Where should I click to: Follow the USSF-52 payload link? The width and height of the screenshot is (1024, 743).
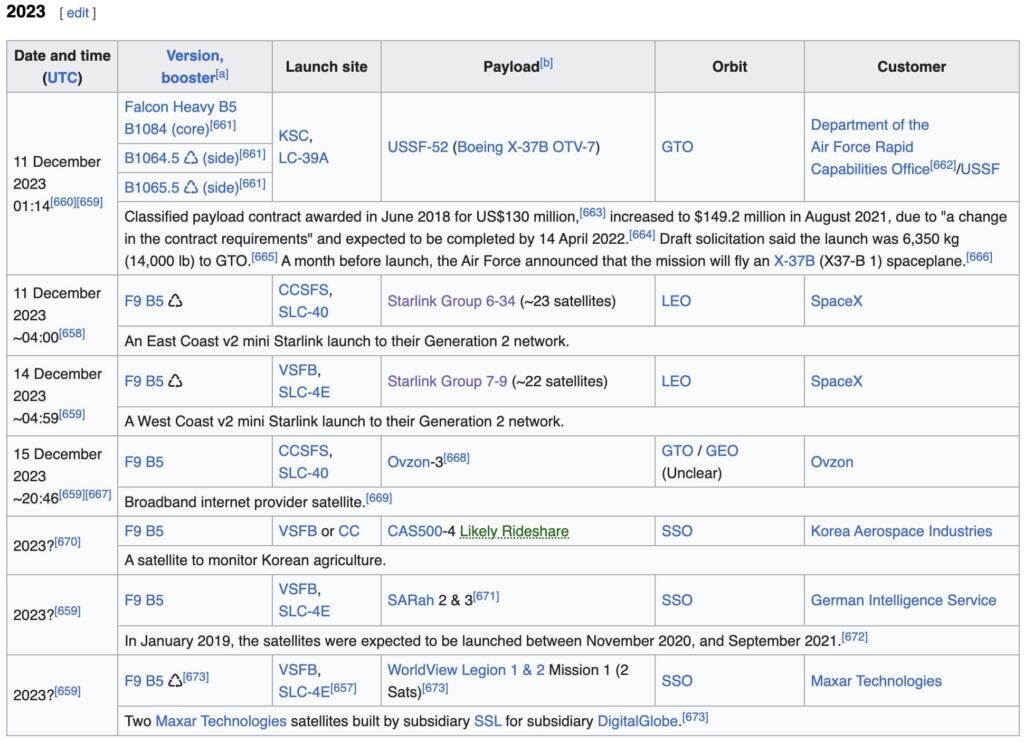pyautogui.click(x=417, y=147)
